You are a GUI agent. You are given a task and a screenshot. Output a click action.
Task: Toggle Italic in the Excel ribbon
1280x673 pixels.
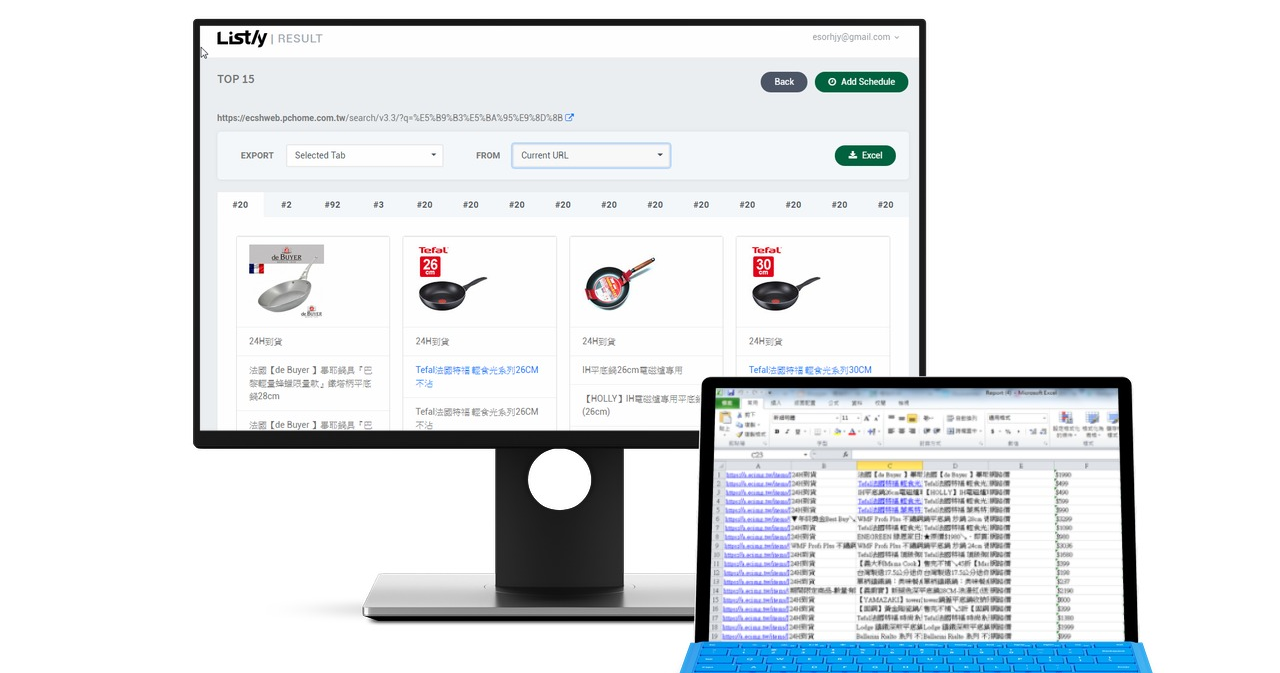[787, 432]
